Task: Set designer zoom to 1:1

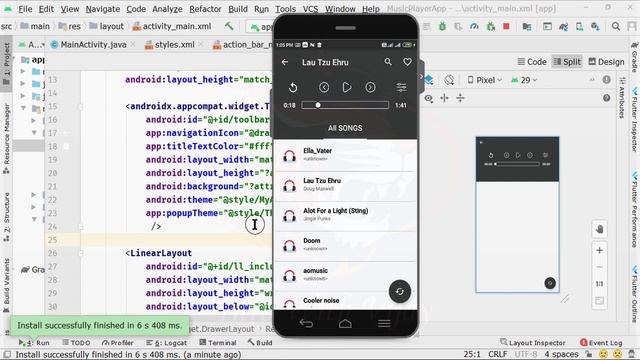Action: coord(599,284)
